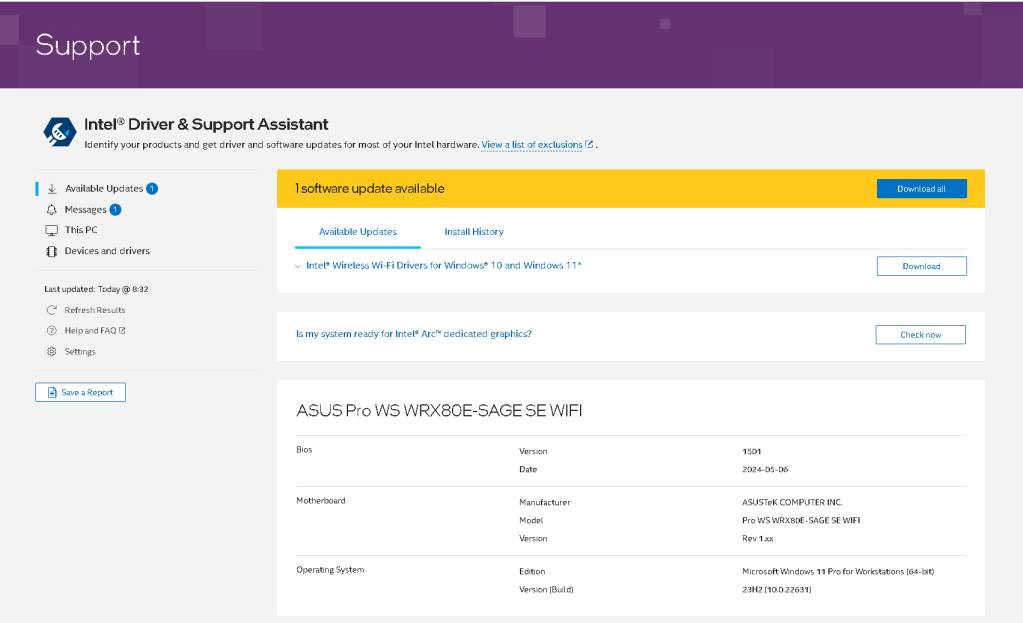
Task: Open the Help and FAQ link
Action: pyautogui.click(x=90, y=331)
